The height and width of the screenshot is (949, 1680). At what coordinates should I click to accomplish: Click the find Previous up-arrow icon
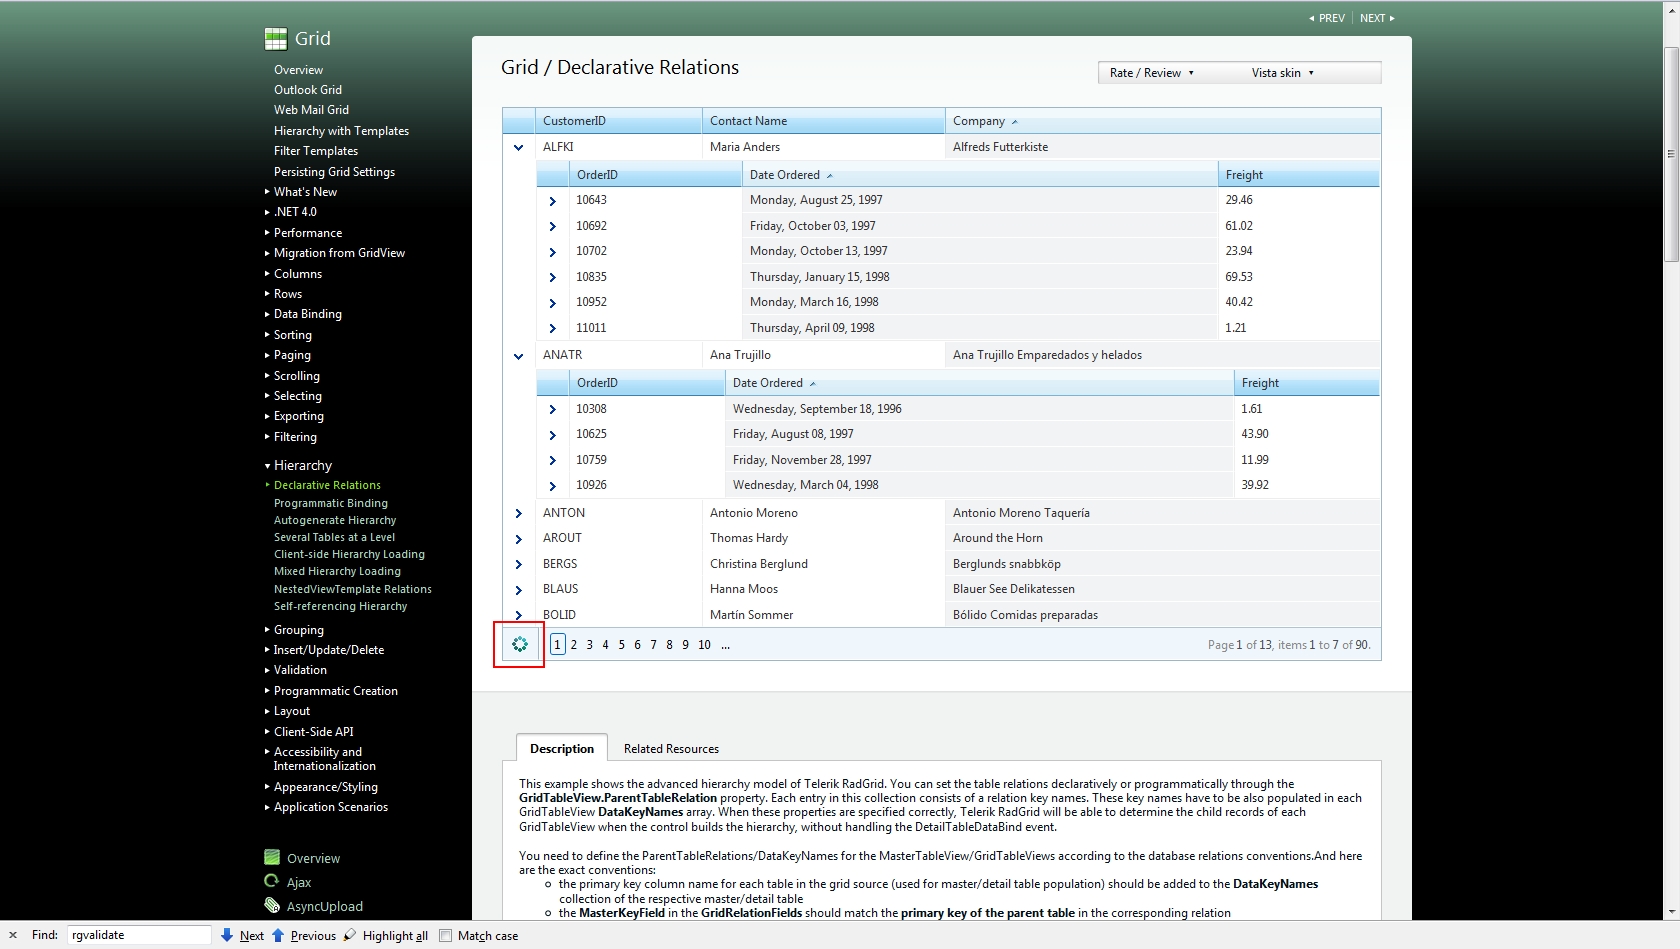tap(278, 935)
